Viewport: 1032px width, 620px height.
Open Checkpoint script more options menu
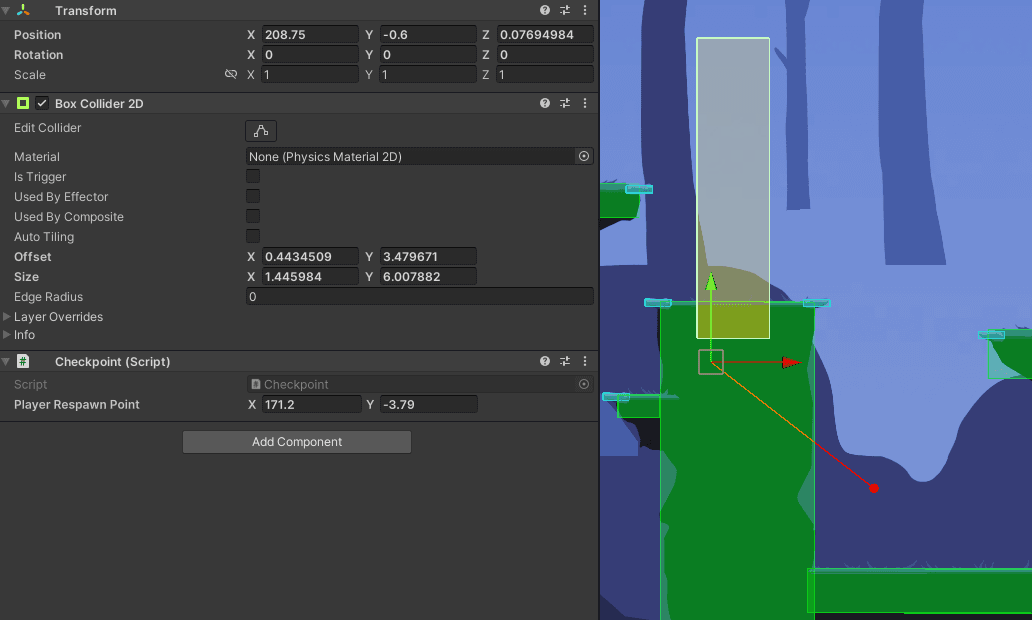[585, 361]
